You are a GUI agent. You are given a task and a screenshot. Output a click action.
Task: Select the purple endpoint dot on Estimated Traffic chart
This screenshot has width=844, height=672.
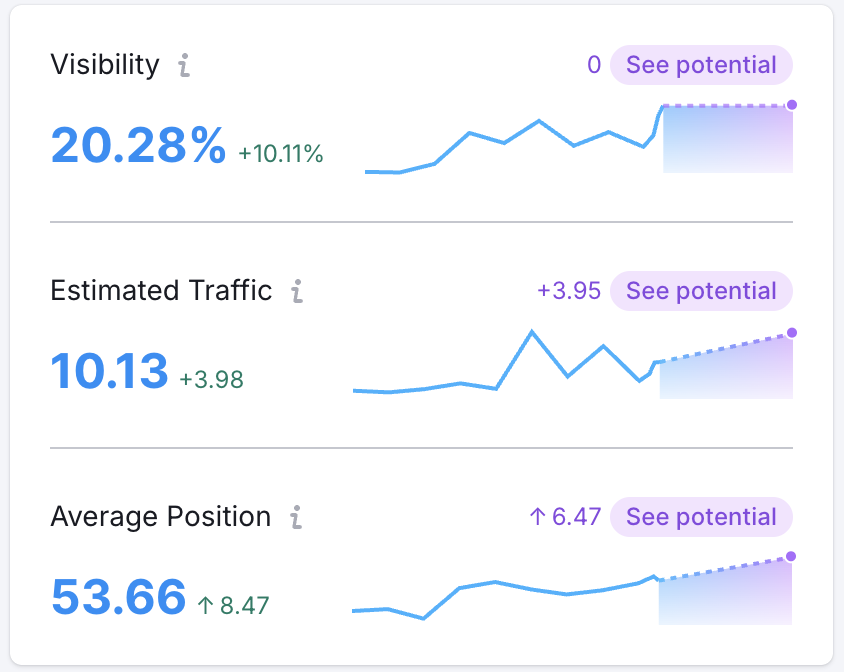tap(792, 333)
